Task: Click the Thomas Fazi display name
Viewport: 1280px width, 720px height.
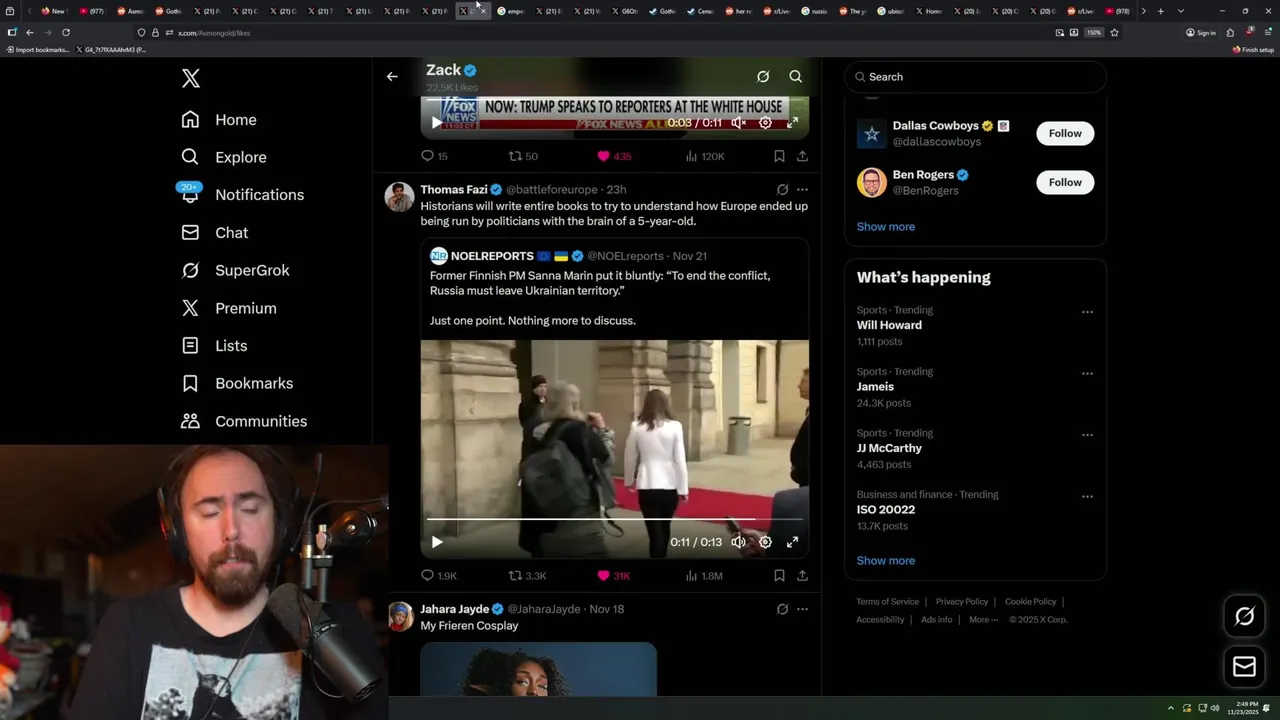Action: click(454, 189)
